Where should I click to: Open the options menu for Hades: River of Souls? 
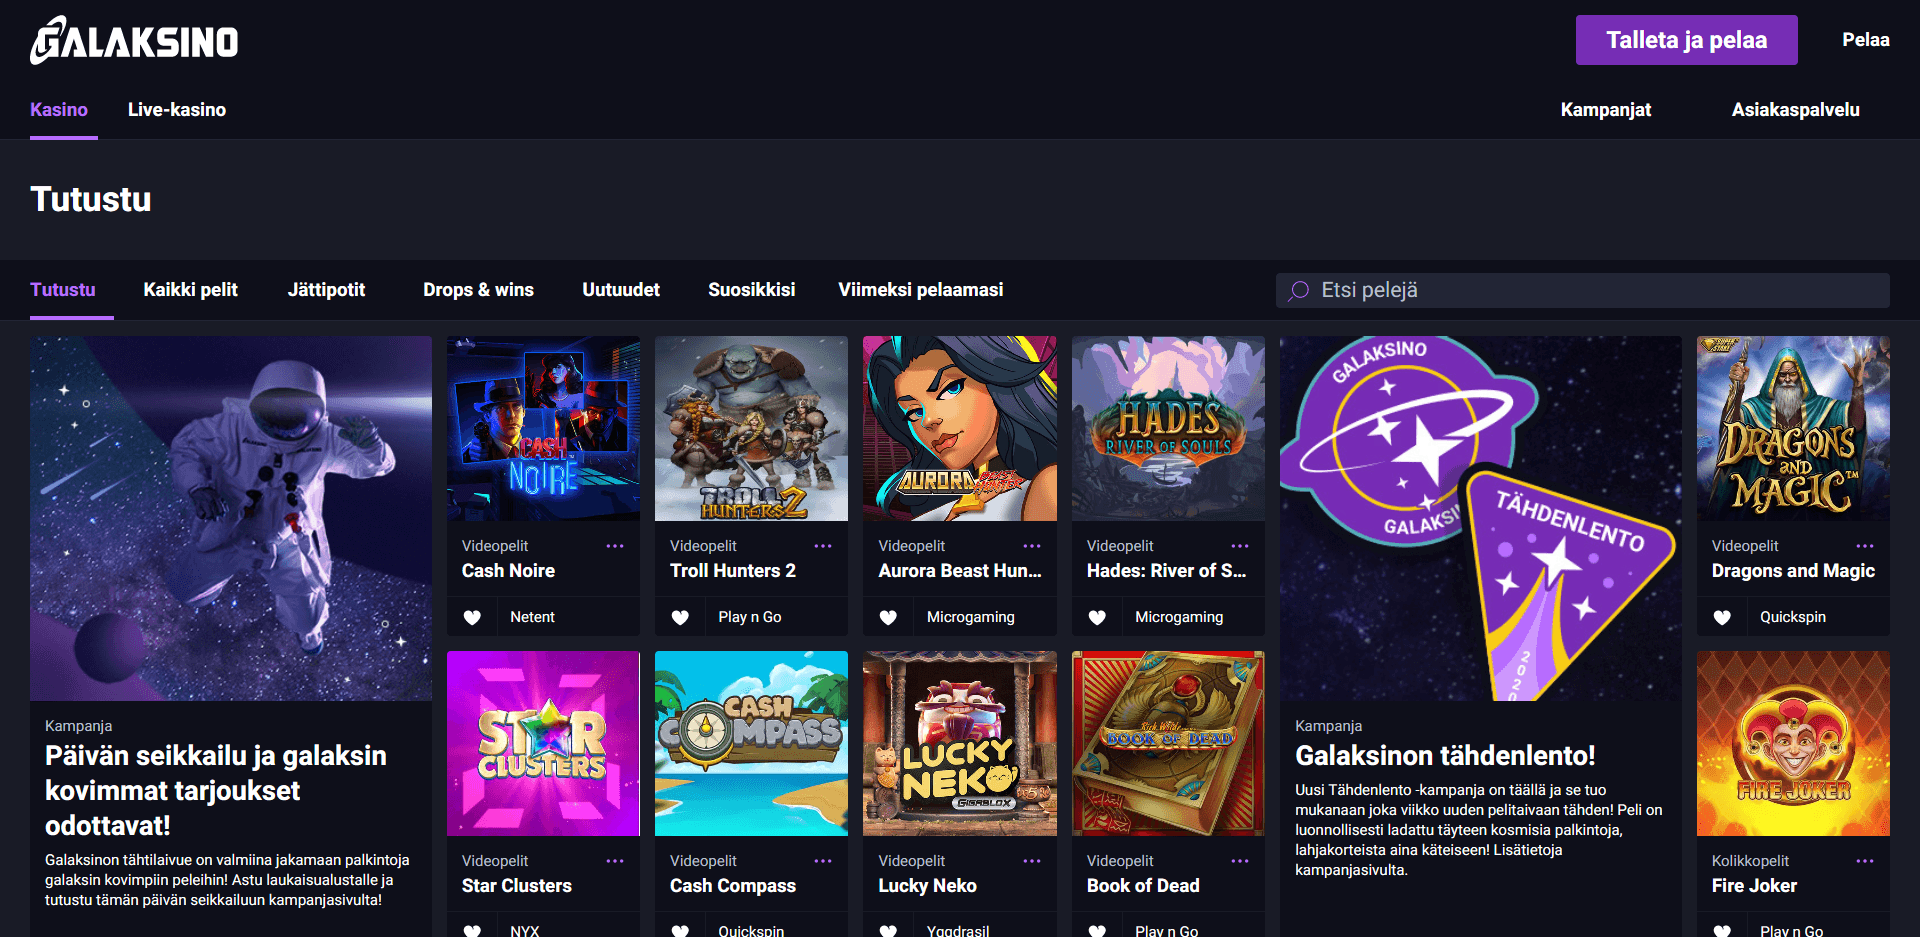pos(1239,545)
